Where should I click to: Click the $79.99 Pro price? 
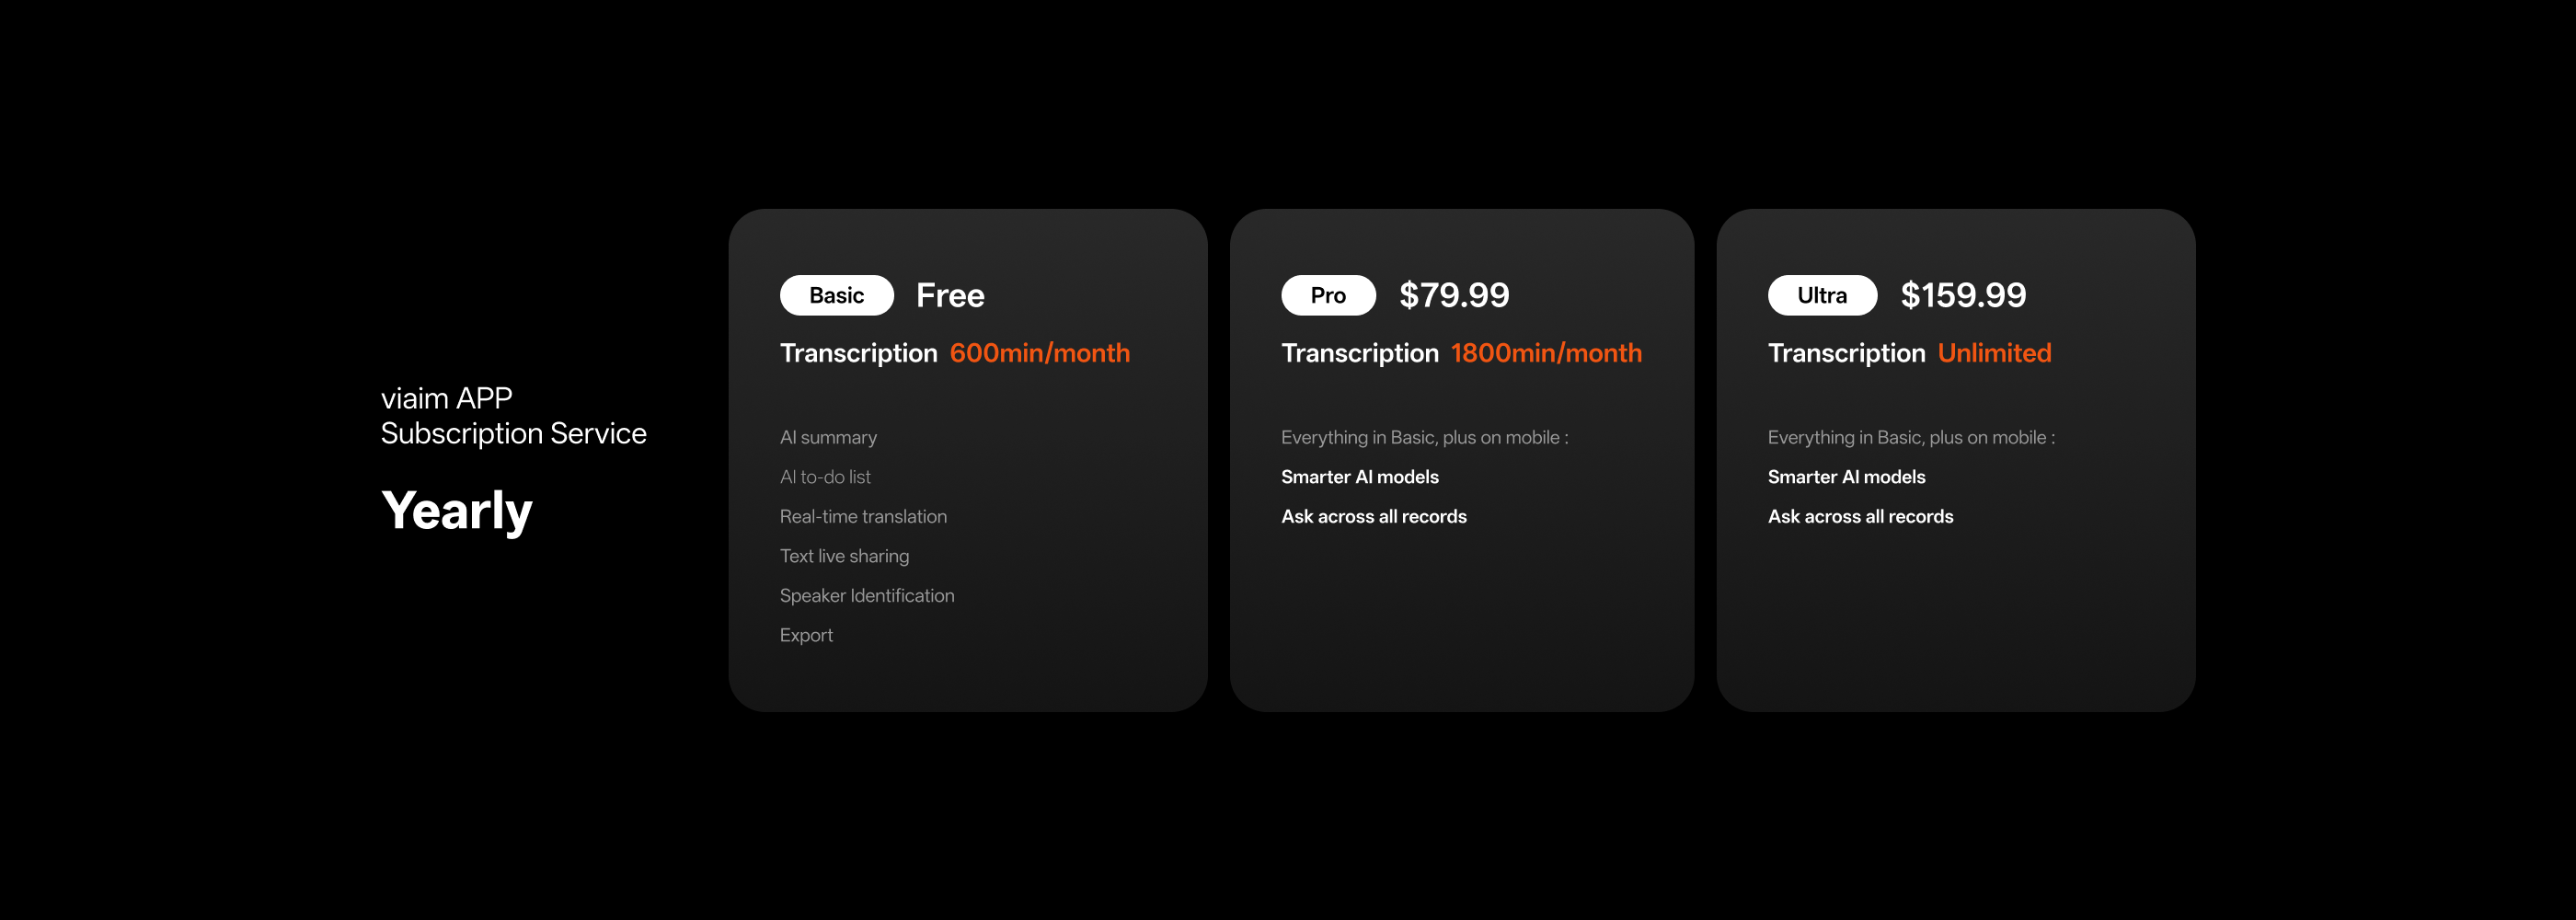pos(1454,295)
